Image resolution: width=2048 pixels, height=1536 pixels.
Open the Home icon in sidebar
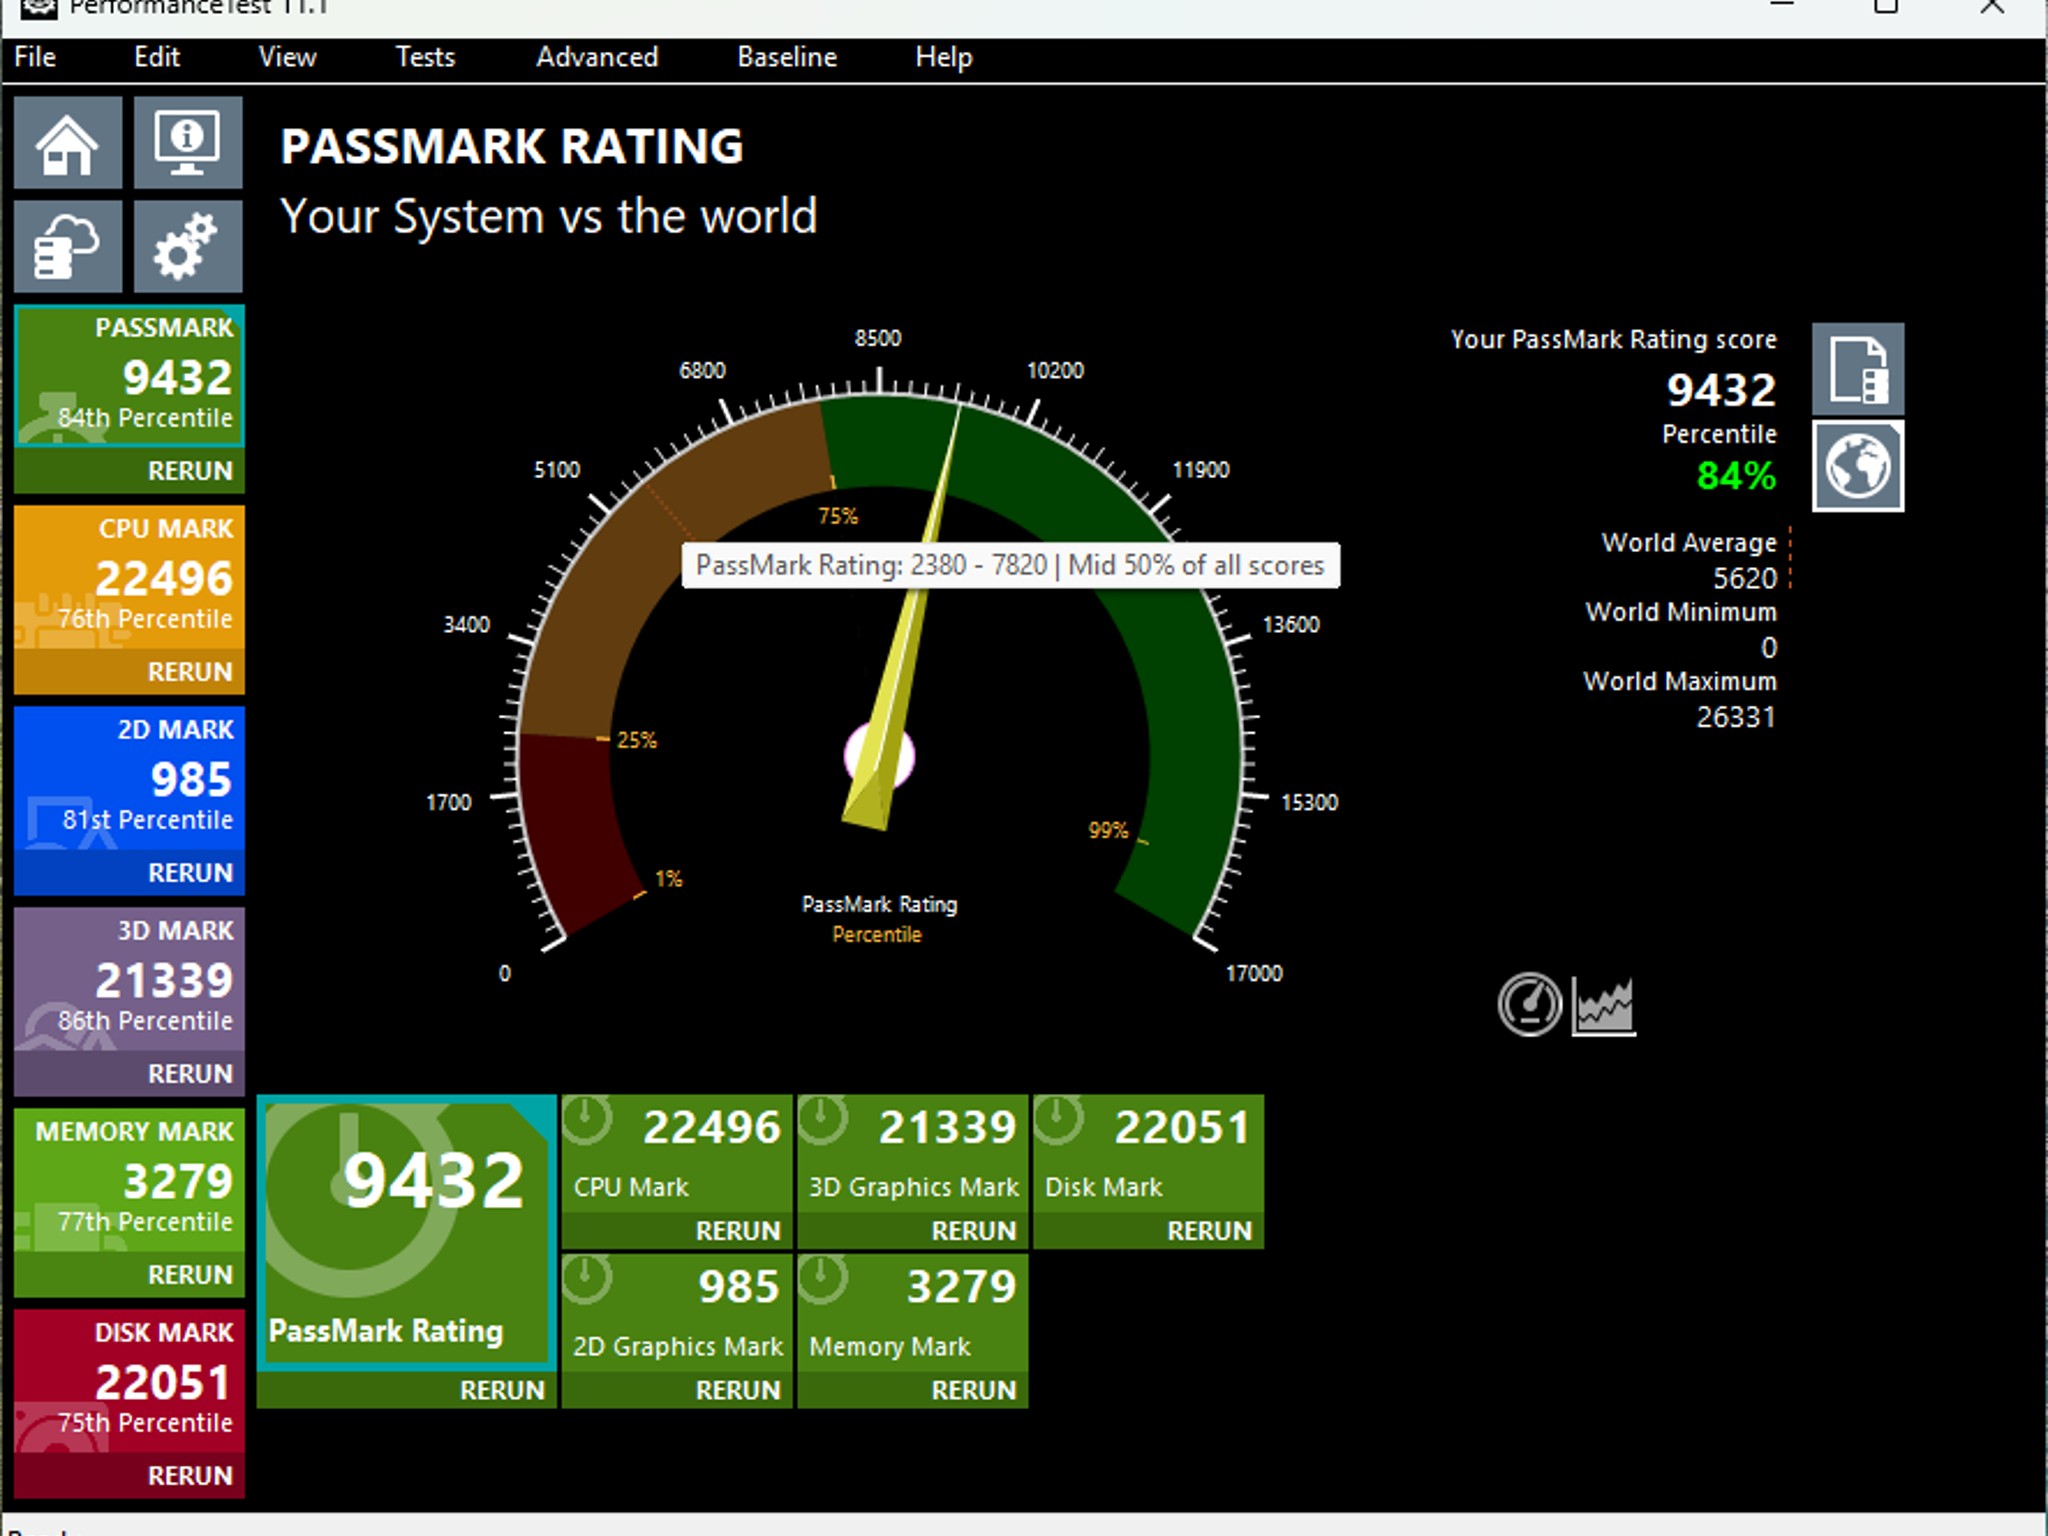click(x=68, y=142)
